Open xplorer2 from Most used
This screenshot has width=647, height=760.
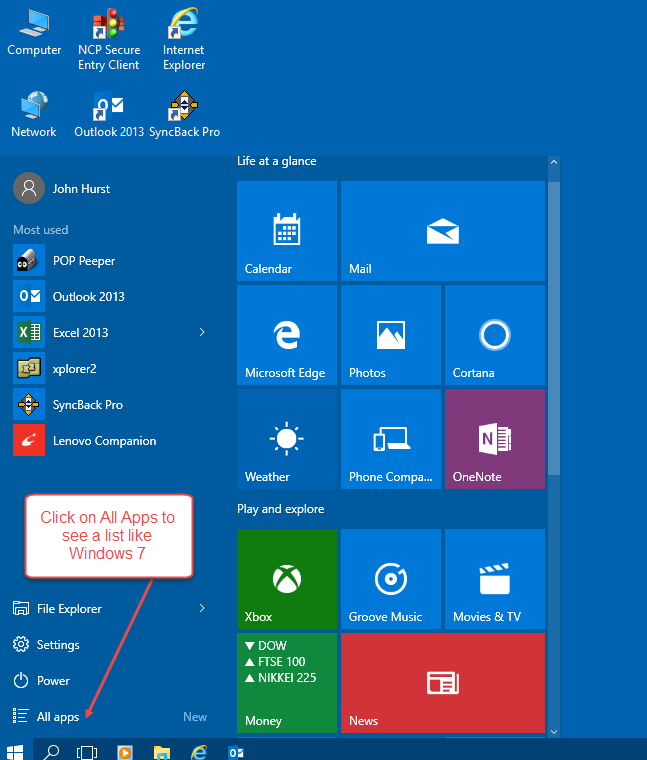coord(110,368)
